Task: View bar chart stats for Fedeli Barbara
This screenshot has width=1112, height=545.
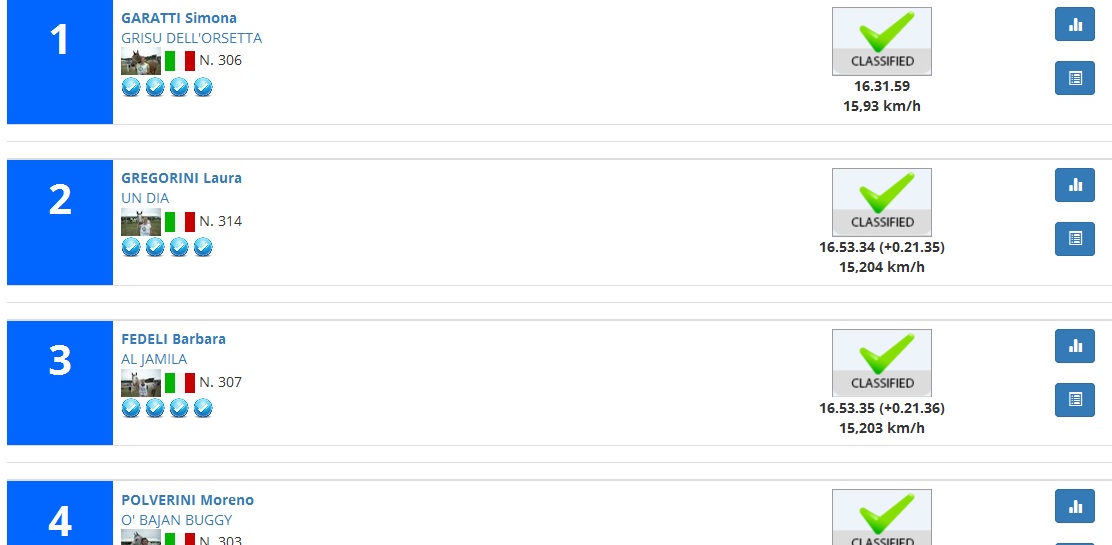Action: tap(1075, 346)
